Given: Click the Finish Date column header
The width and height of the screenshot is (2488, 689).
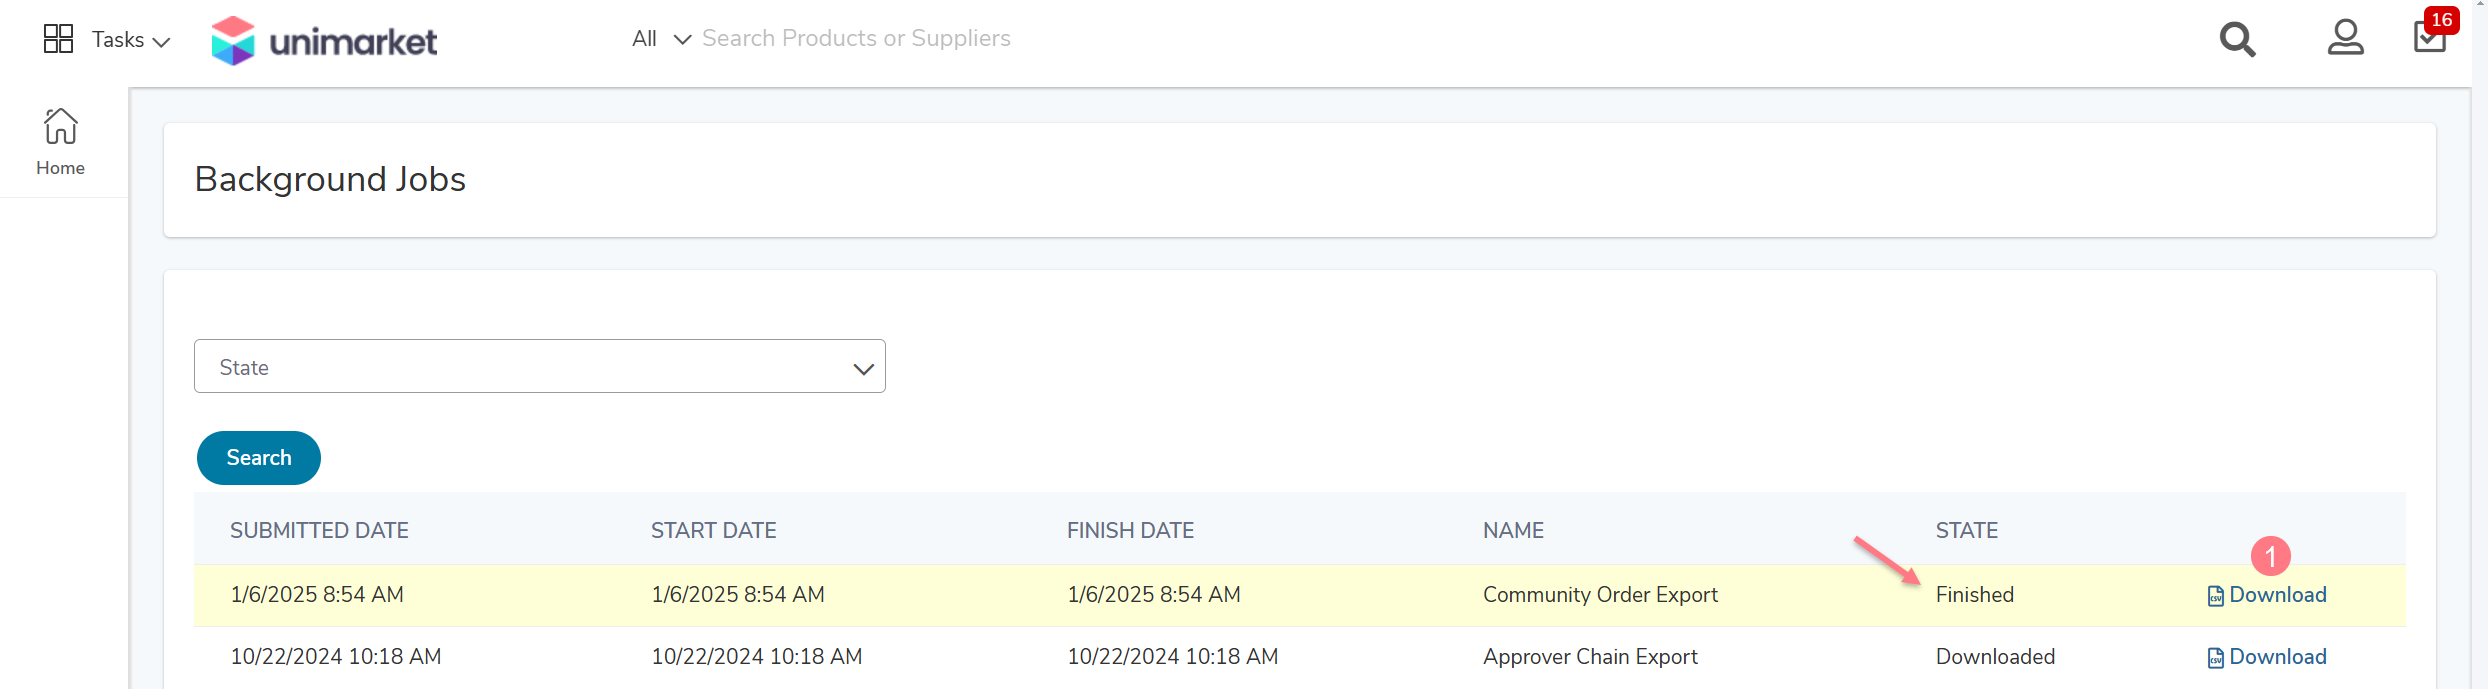Looking at the screenshot, I should tap(1130, 530).
